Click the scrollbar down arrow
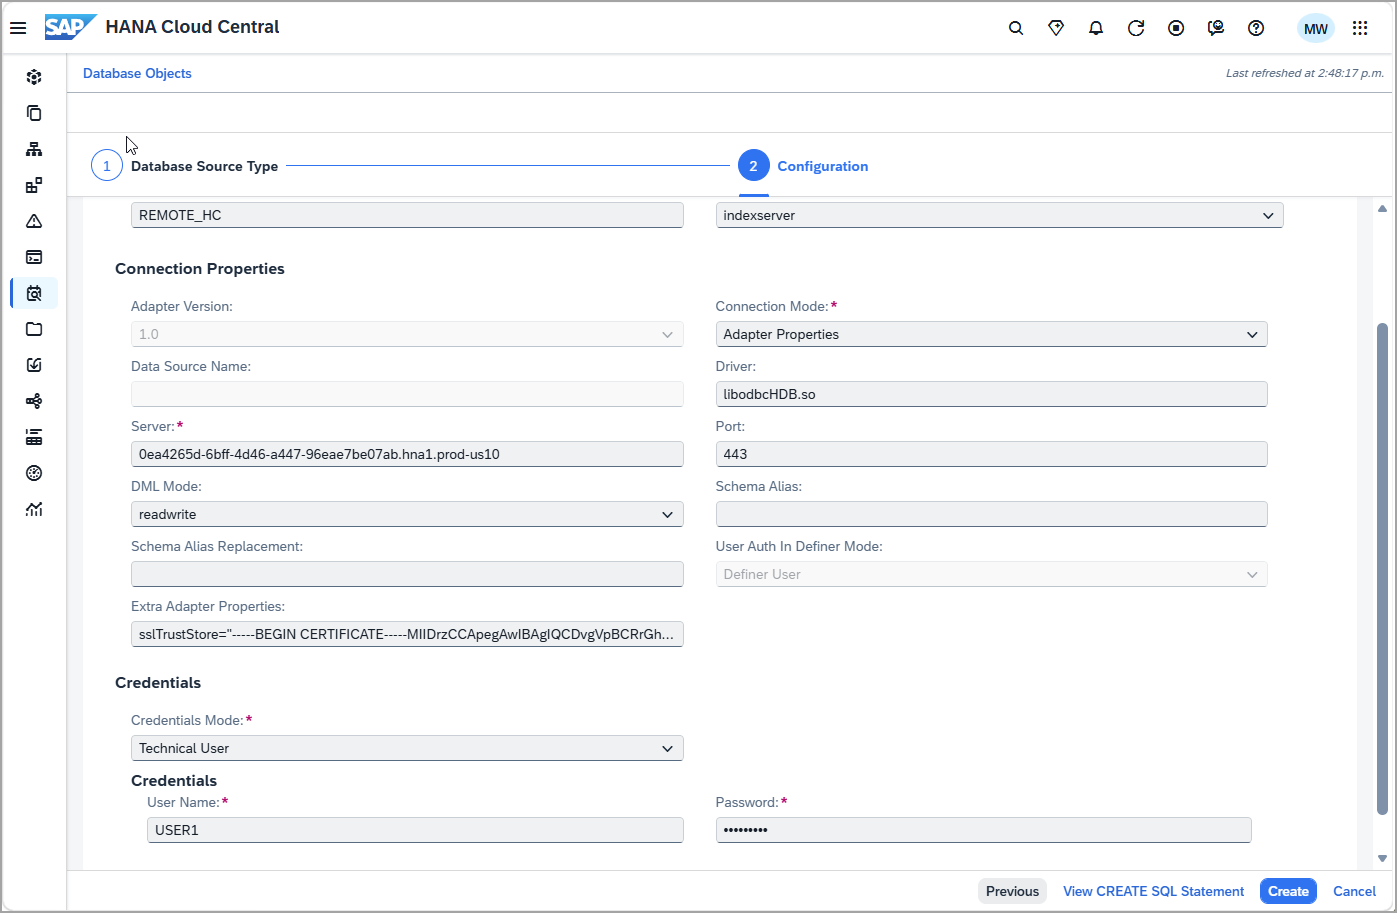Screen dimensions: 1397x913 [x=1382, y=858]
